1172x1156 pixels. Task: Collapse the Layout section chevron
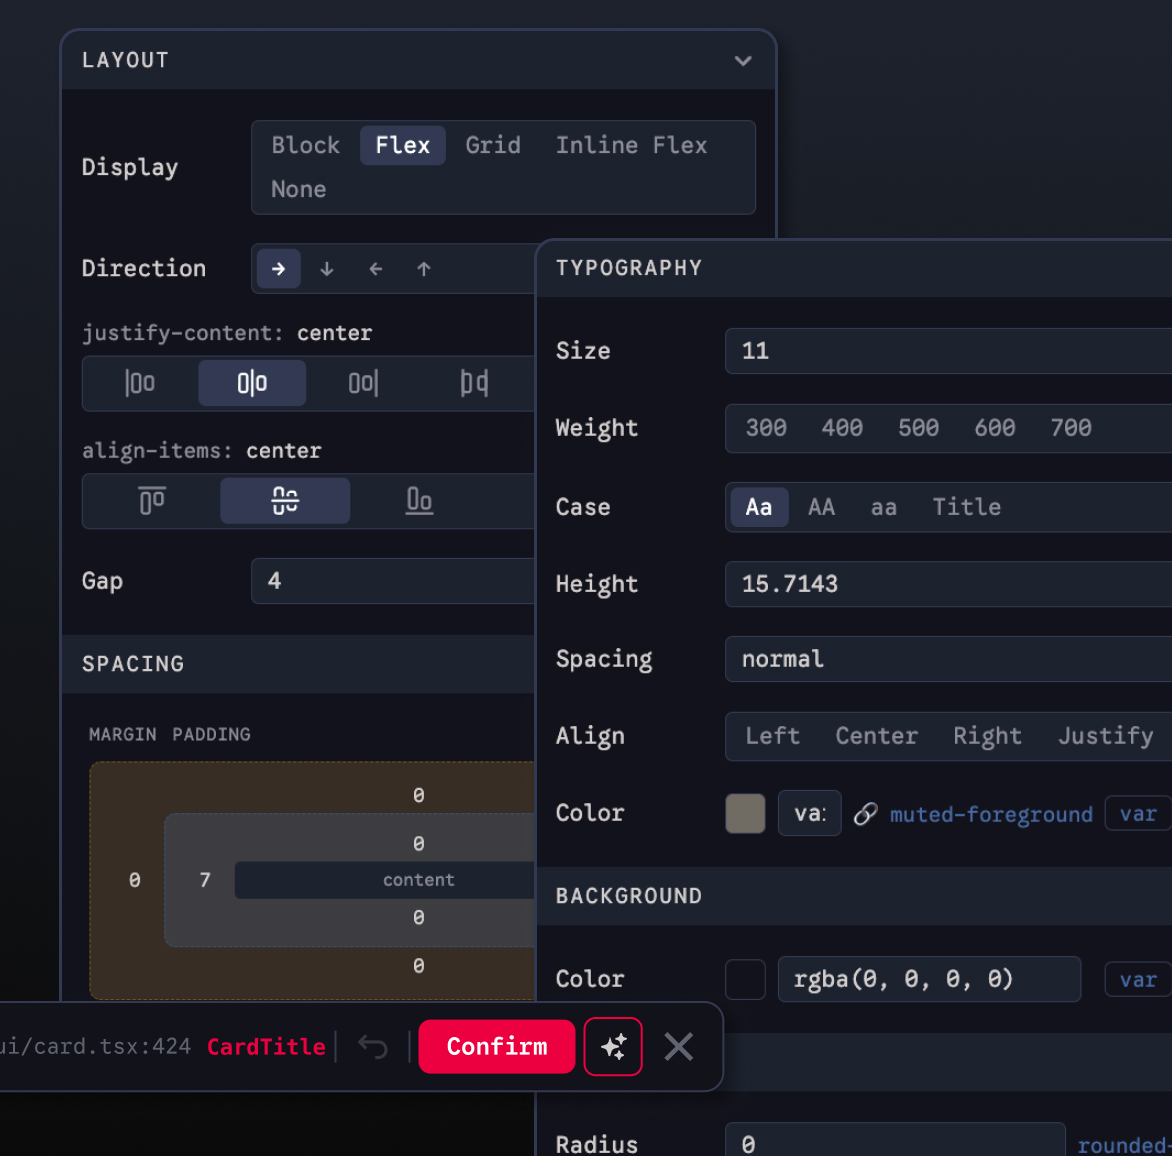coord(743,61)
